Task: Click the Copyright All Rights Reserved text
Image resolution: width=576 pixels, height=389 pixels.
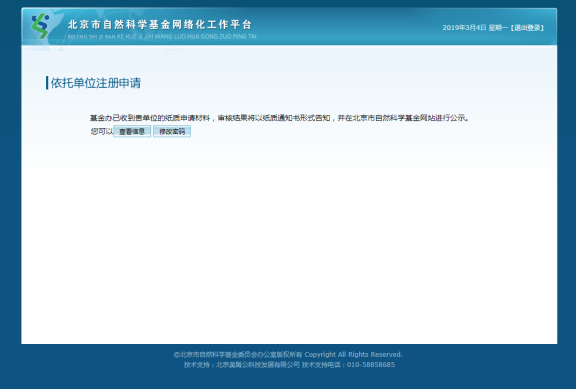Action: (x=353, y=354)
